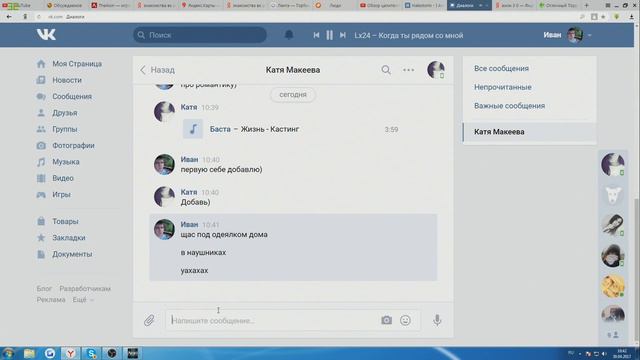Select Катя Макеева tab in right panel
Viewport: 640px width, 360px height.
[x=530, y=132]
